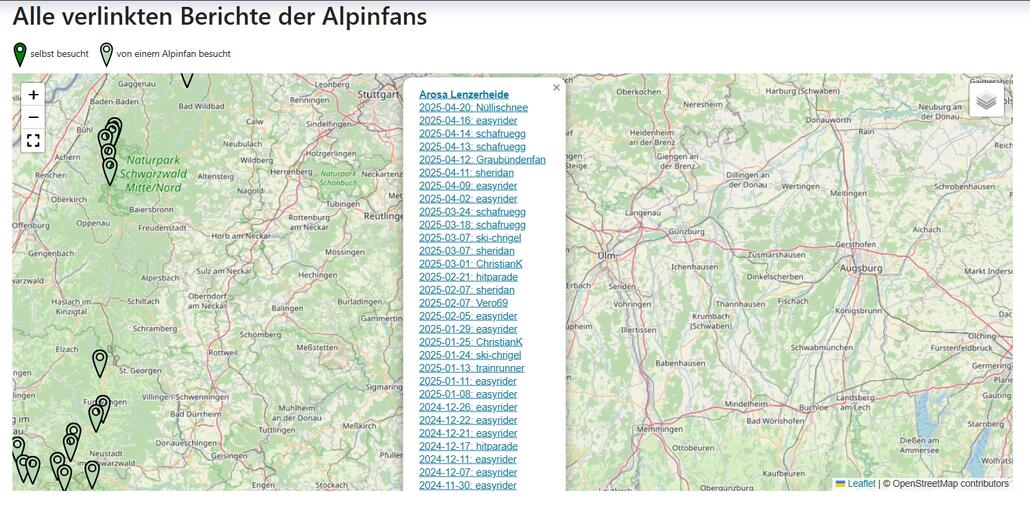Open the 2025-03-07 ski-chrigel report
Screen dimensions: 1030x506
coord(470,238)
